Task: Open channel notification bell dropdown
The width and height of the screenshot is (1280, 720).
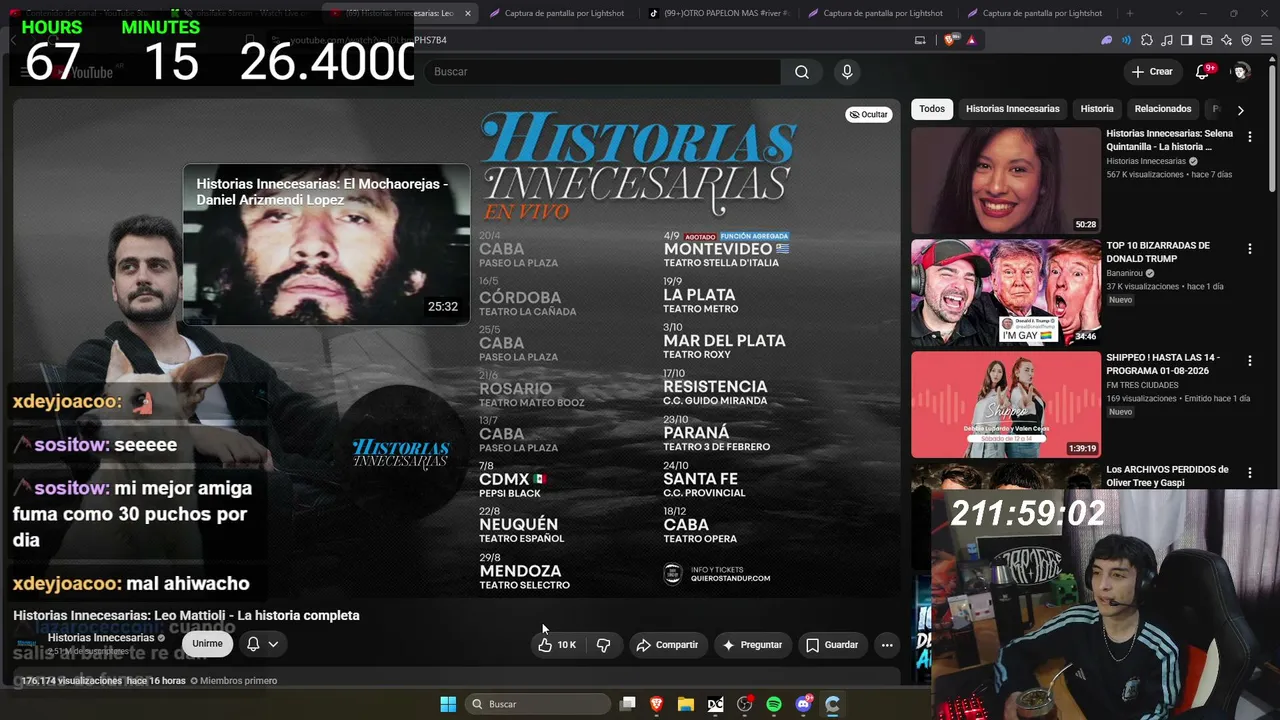Action: 262,644
